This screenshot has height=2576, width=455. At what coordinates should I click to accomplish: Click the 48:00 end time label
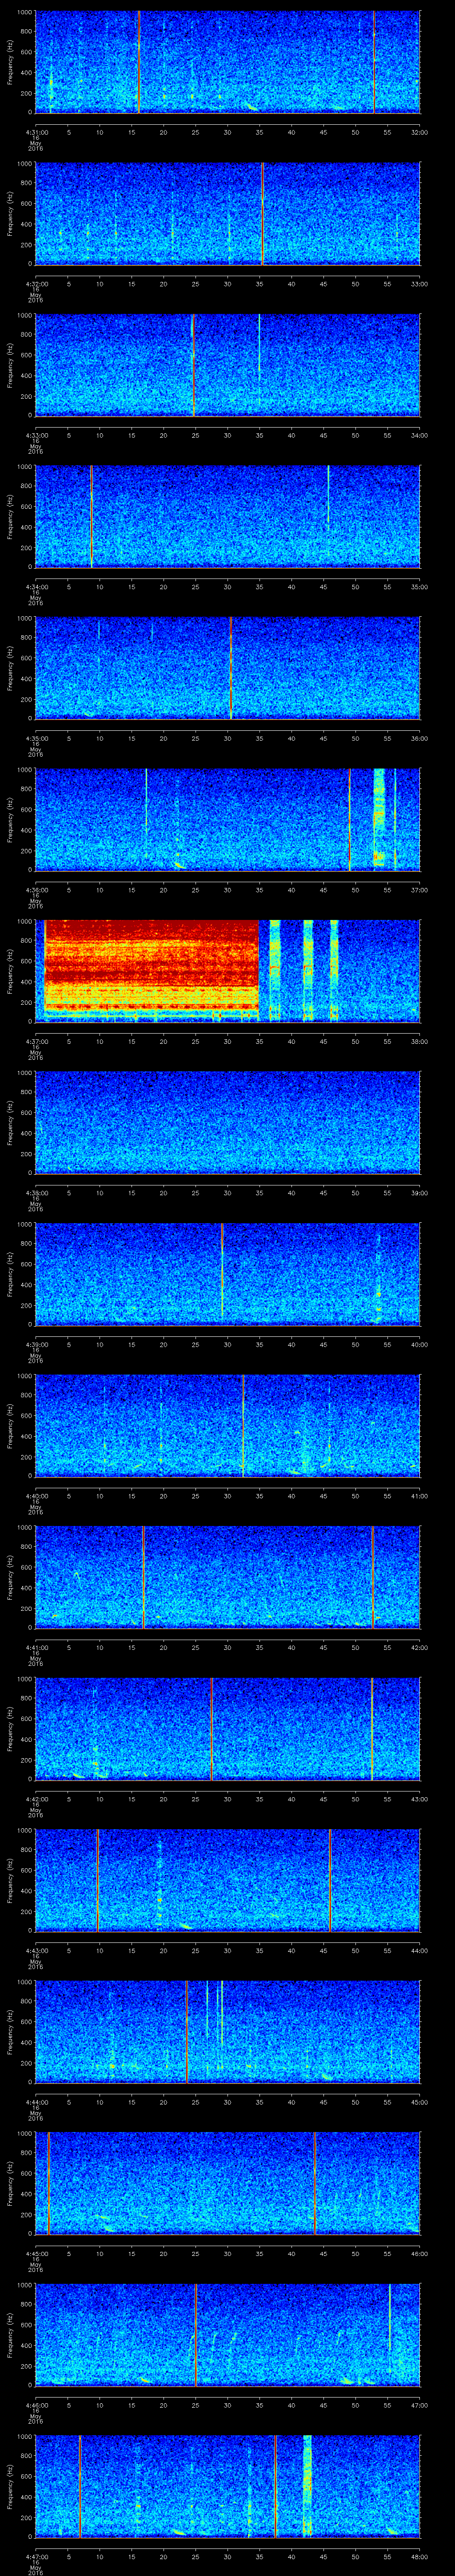(x=419, y=2556)
